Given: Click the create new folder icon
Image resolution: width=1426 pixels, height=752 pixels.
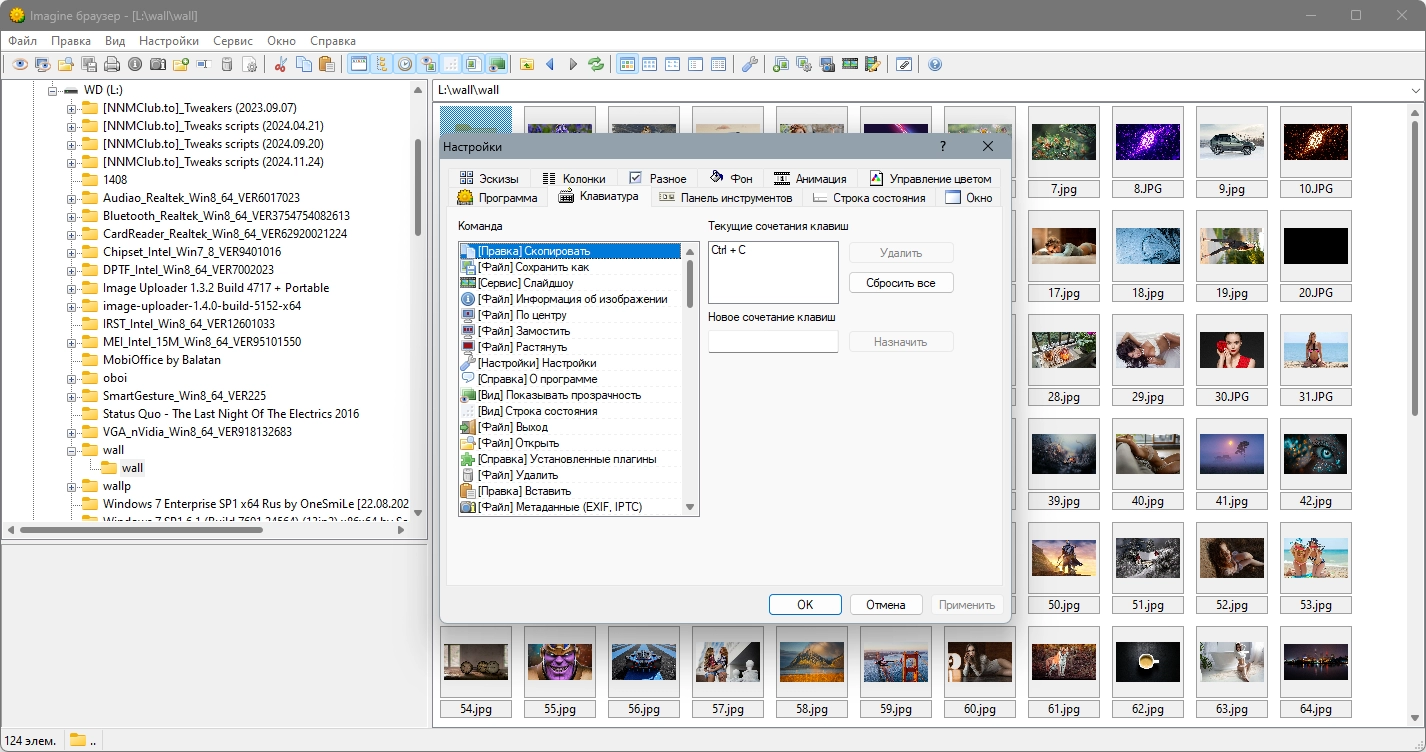Looking at the screenshot, I should point(181,65).
